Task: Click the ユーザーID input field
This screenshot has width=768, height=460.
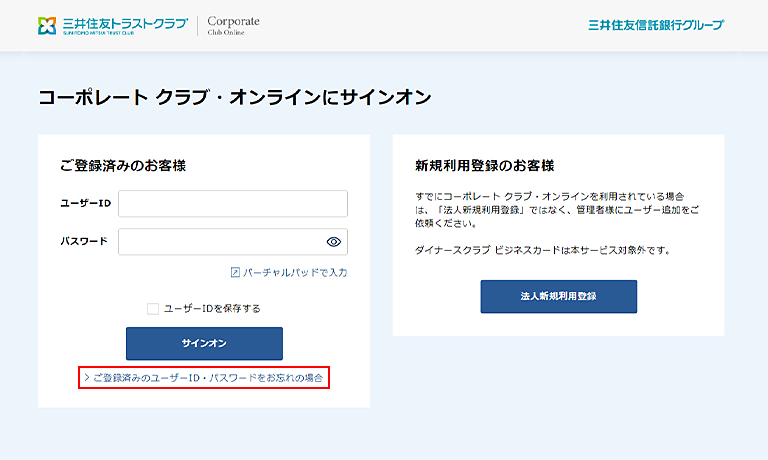Action: point(233,203)
